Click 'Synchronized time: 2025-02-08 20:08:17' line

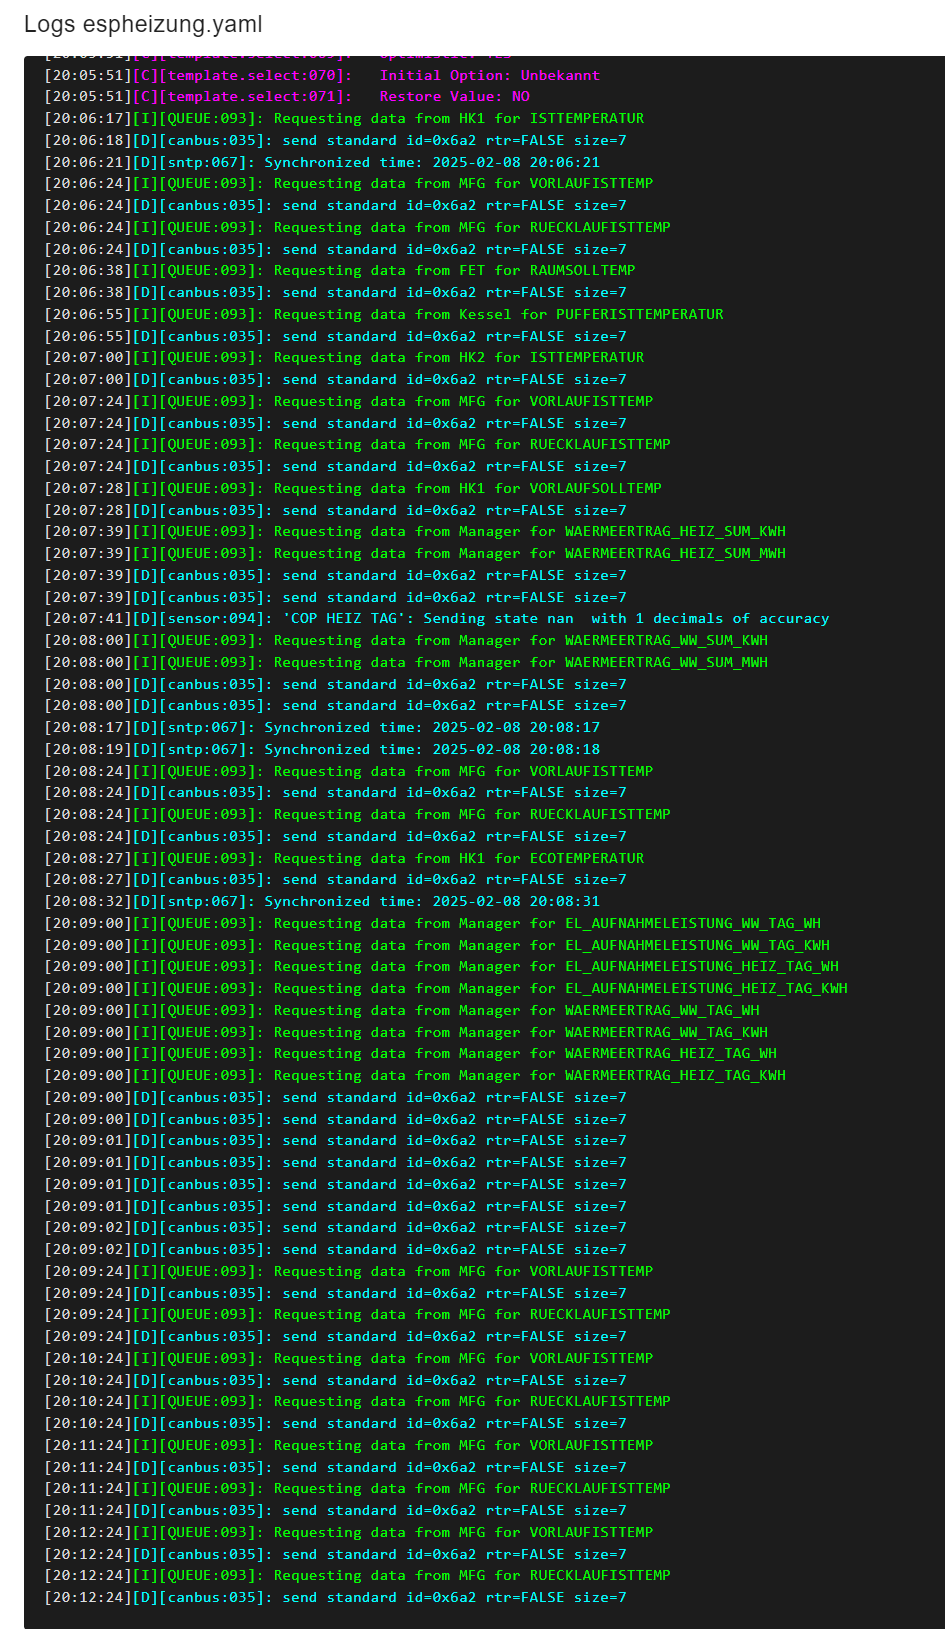(322, 728)
